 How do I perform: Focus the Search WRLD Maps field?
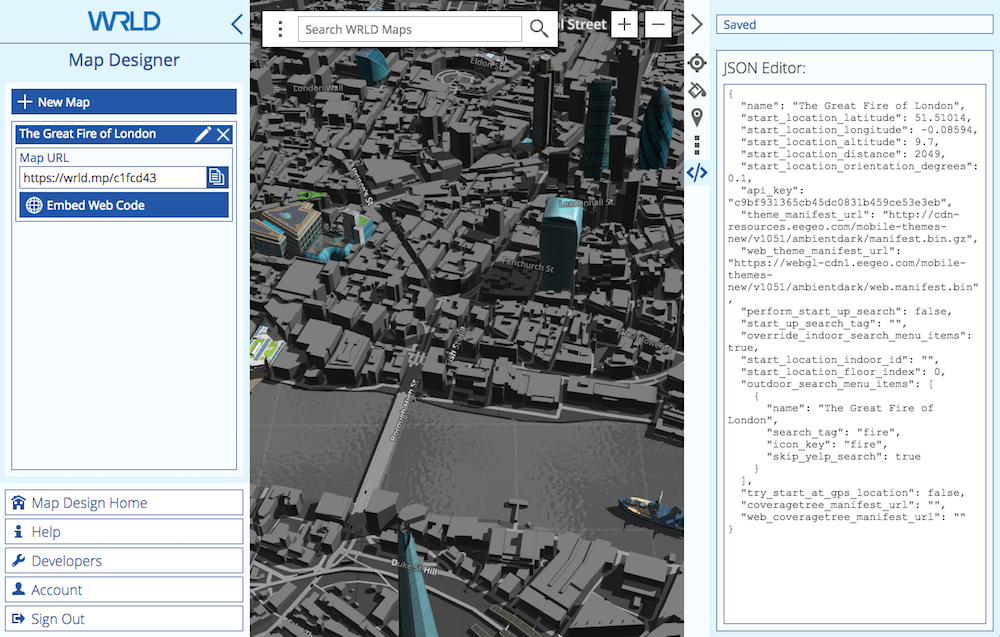410,29
